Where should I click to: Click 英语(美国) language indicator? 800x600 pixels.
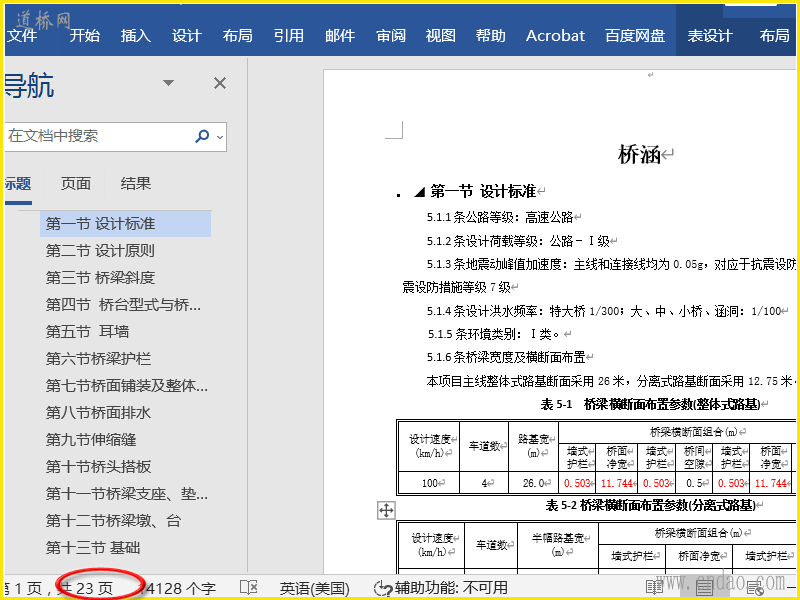click(x=315, y=588)
